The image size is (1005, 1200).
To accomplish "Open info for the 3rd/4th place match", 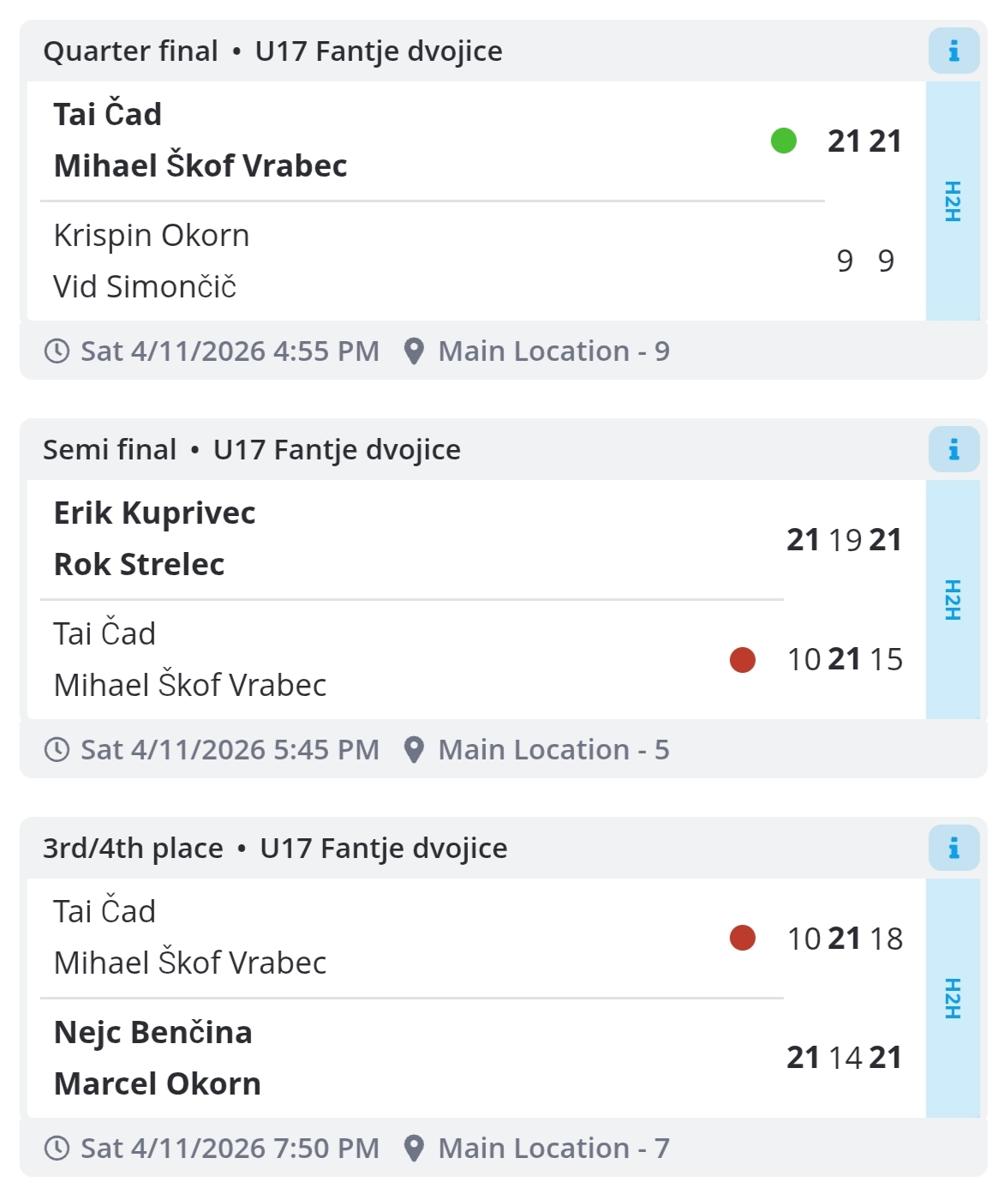I will pos(953,848).
